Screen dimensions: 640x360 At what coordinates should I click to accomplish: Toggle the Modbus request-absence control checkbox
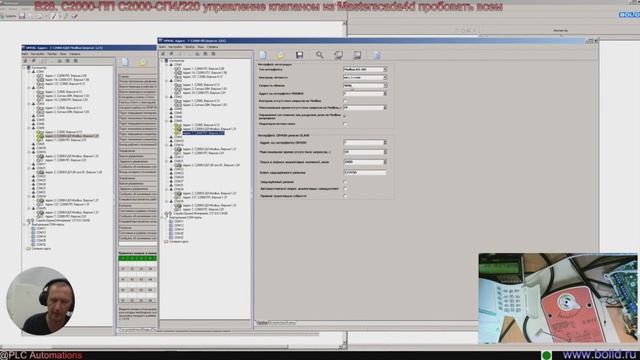pos(345,101)
